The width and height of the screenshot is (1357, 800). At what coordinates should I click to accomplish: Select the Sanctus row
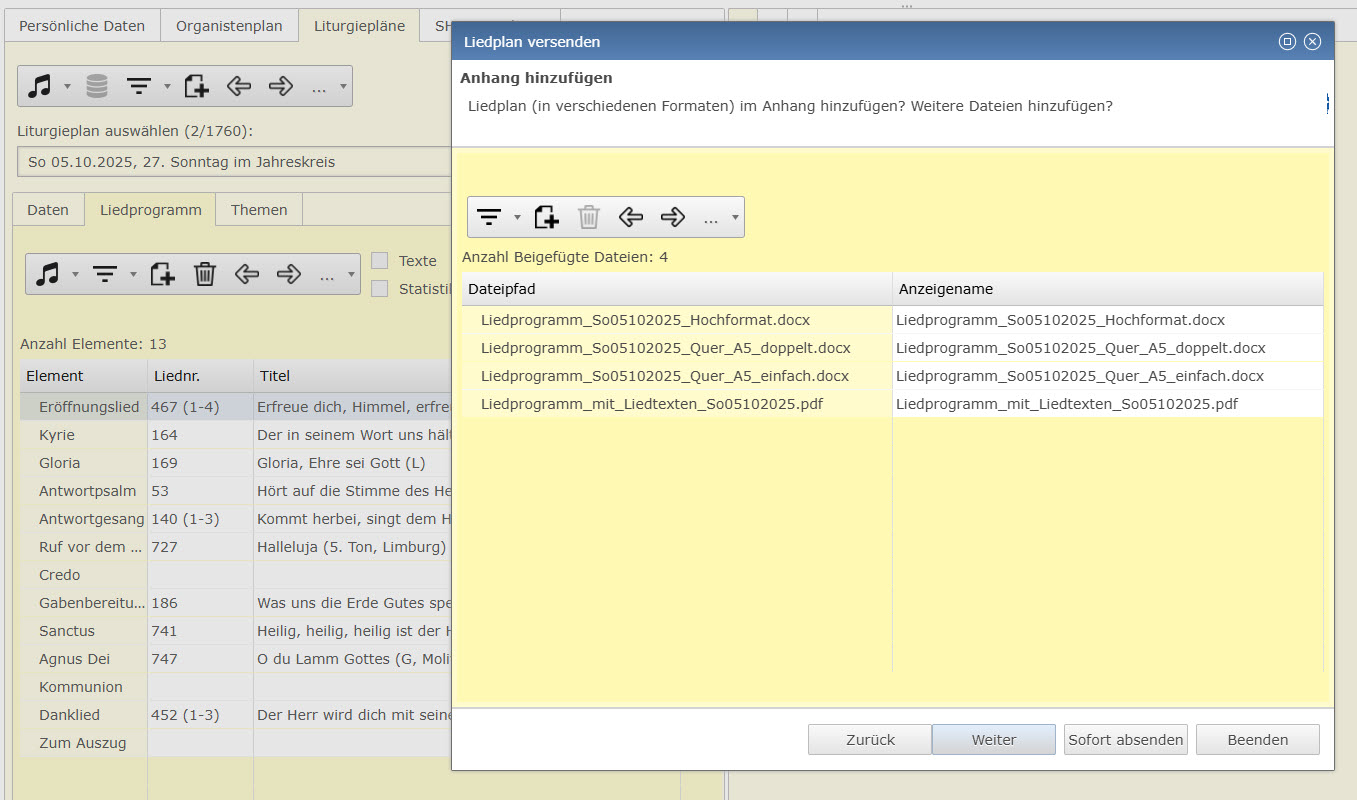(236, 631)
